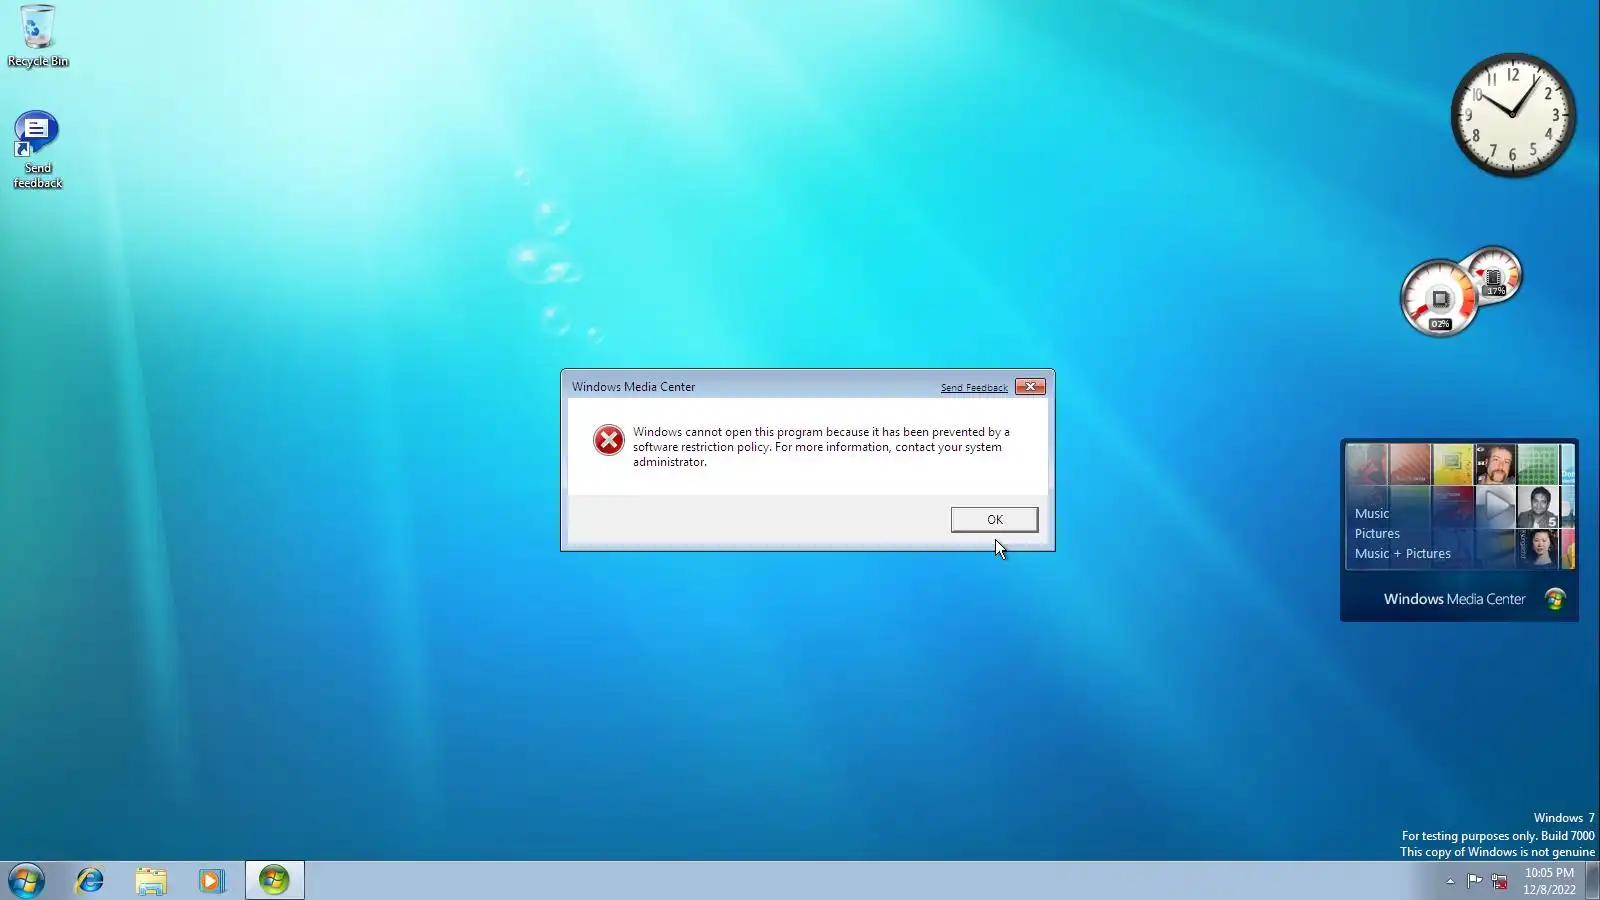Click the Windows Media Center gadget logo

pos(1555,599)
